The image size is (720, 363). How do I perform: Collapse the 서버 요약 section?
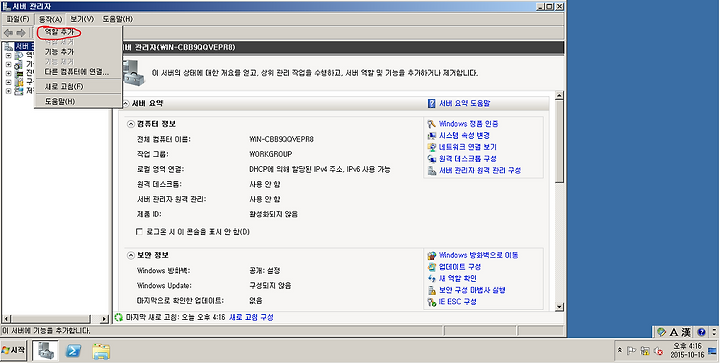pyautogui.click(x=126, y=103)
